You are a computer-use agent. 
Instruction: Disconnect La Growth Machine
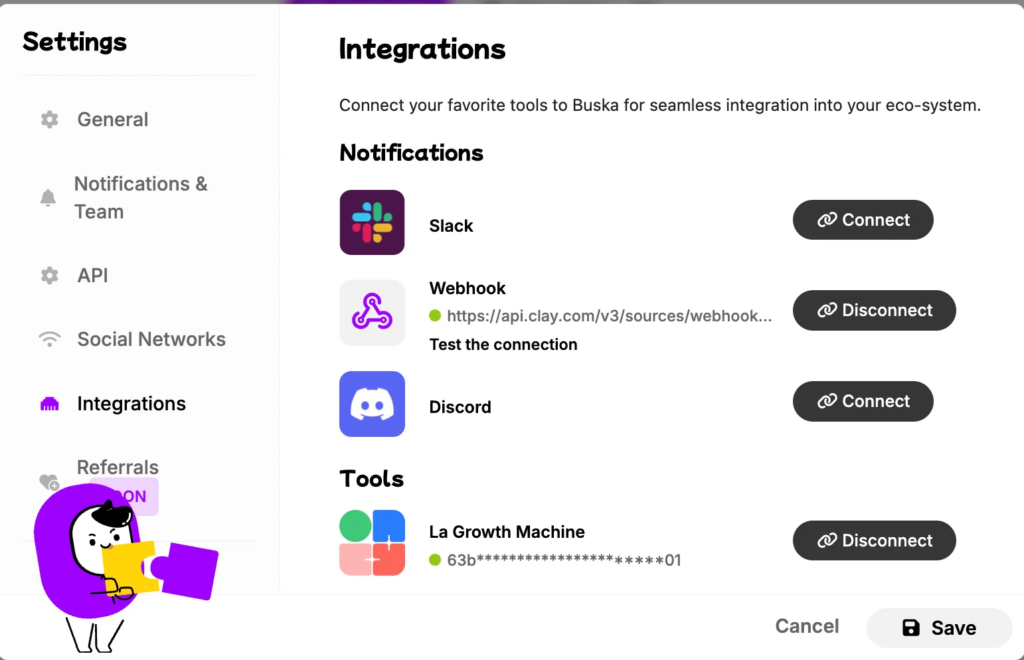pyautogui.click(x=874, y=541)
